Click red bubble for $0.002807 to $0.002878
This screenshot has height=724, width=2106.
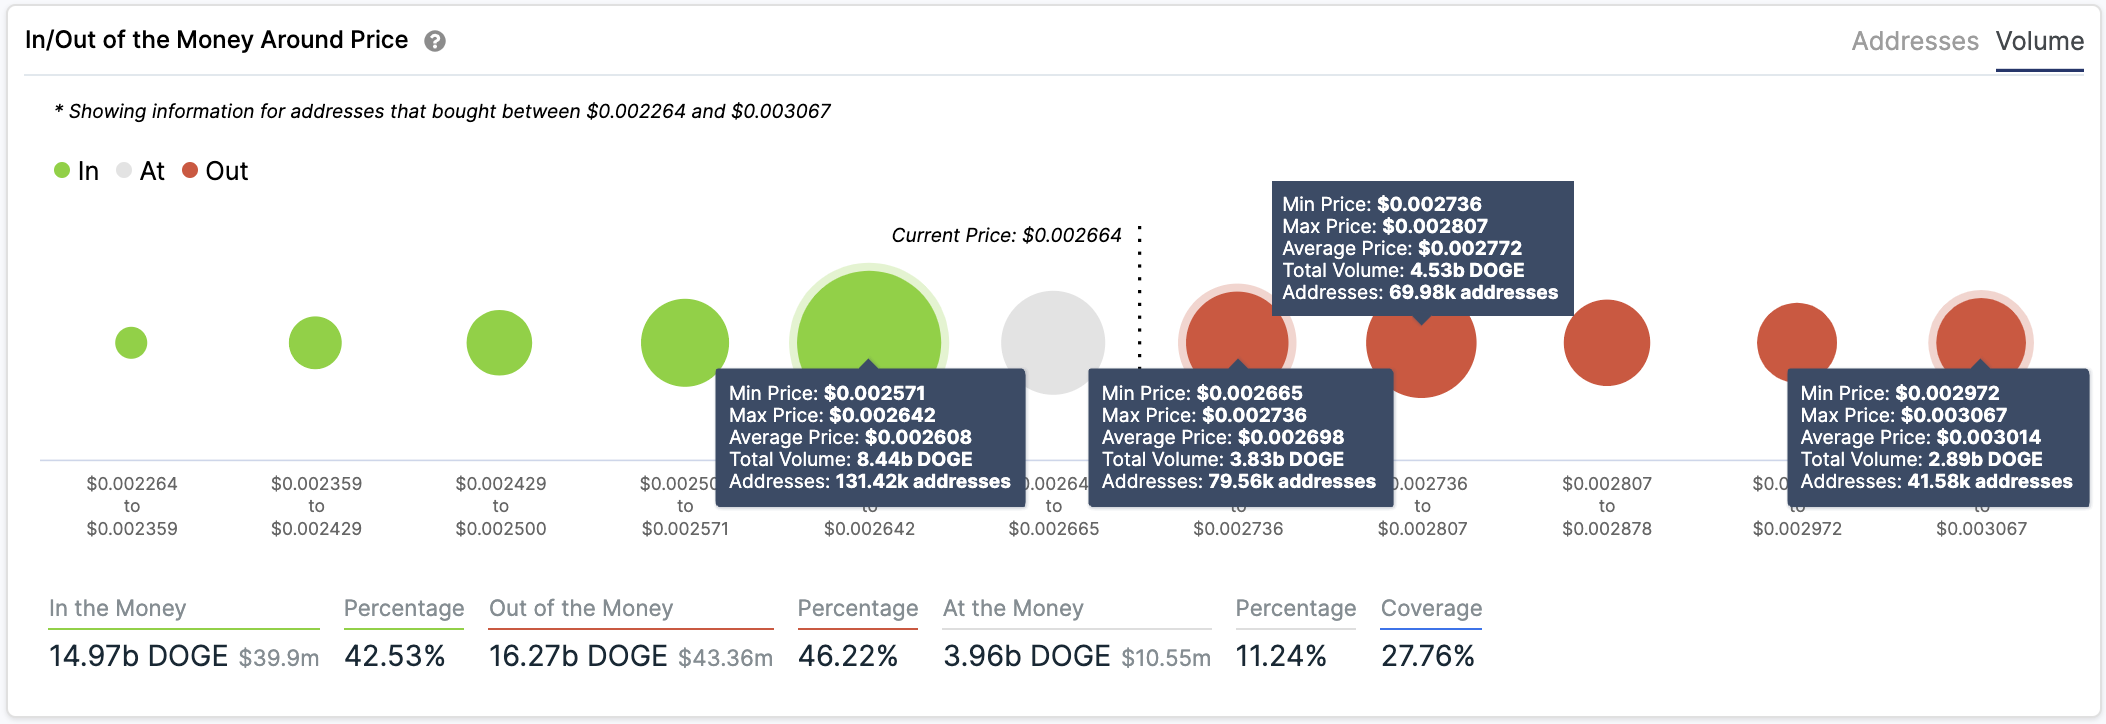(x=1606, y=343)
